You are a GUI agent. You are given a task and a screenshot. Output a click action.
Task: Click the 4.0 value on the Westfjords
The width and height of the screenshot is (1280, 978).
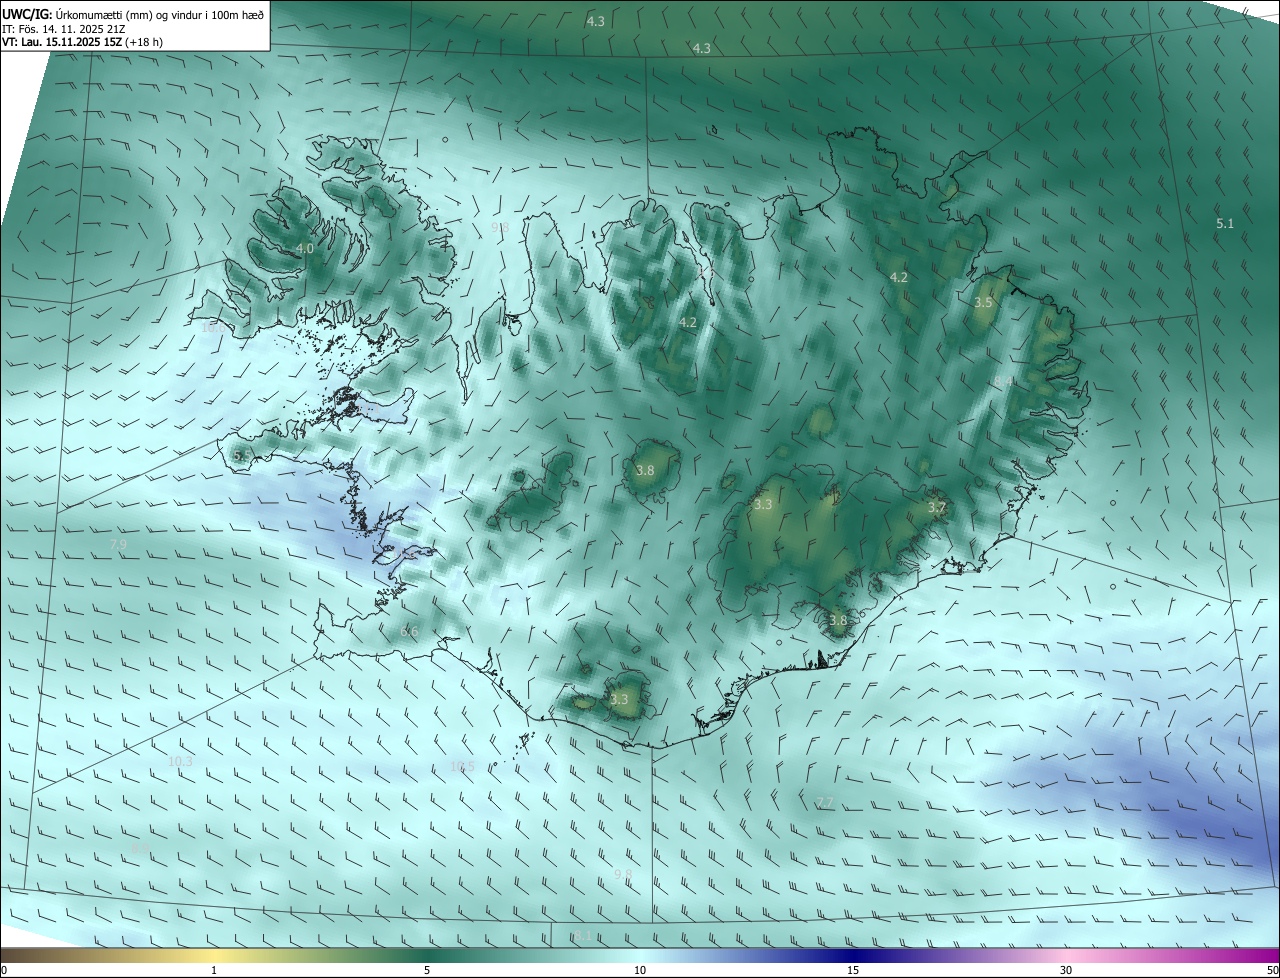click(x=305, y=248)
